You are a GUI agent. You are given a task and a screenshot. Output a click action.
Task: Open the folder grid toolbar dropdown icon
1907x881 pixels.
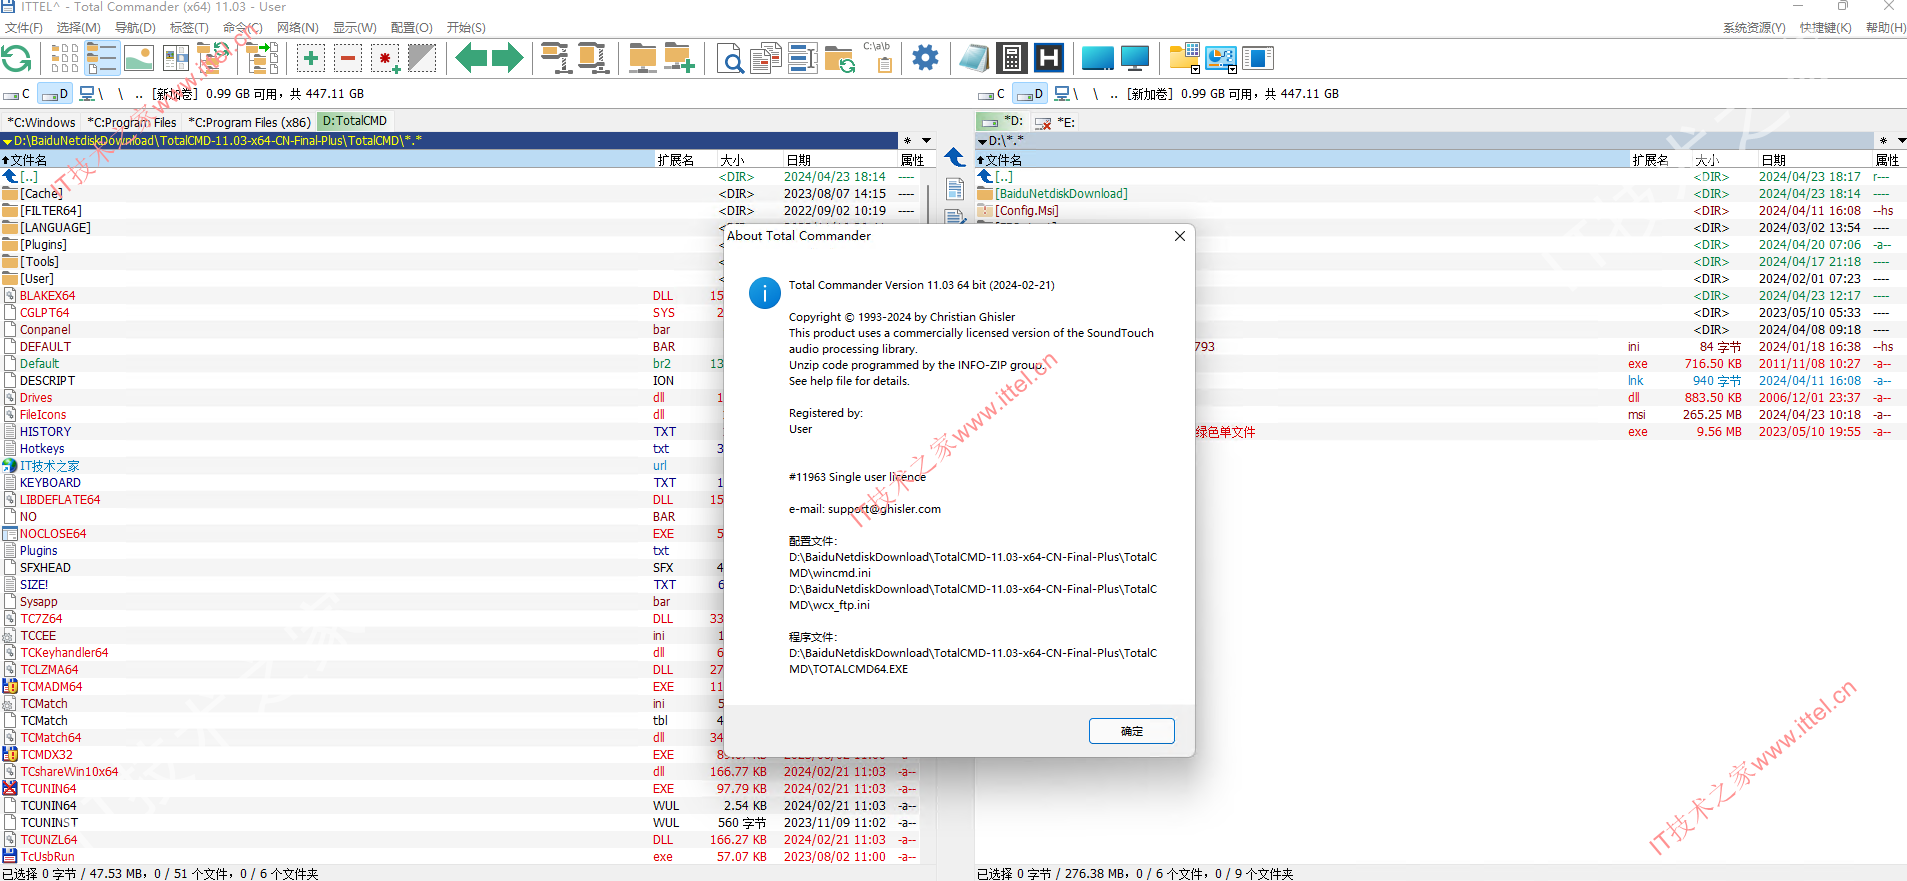(x=1184, y=59)
